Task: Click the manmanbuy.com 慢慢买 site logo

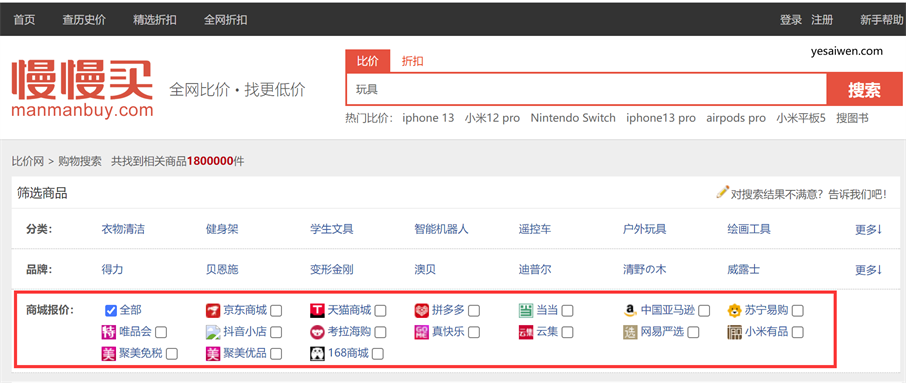Action: [81, 88]
